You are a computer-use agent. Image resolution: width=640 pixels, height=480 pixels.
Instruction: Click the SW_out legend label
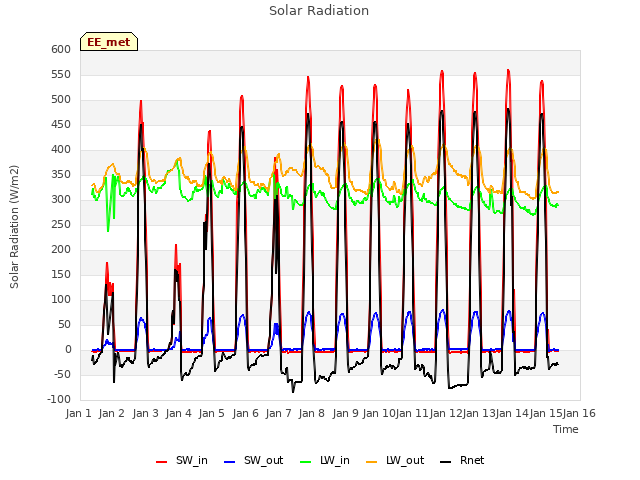coord(264,460)
